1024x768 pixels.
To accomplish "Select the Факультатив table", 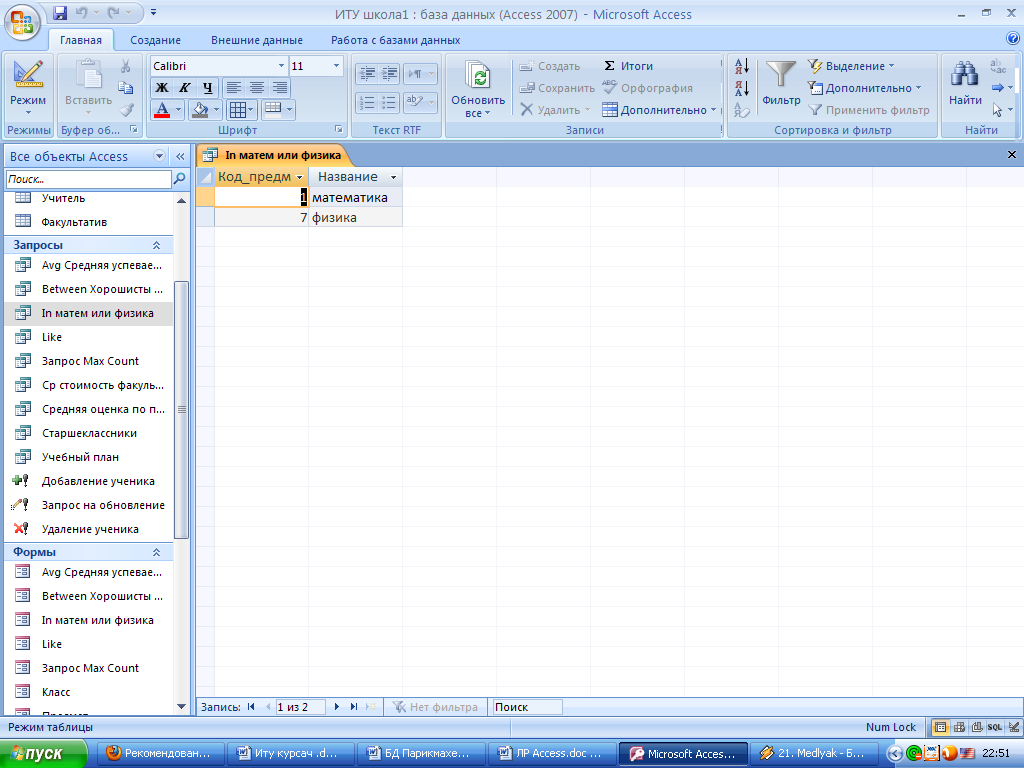I will pyautogui.click(x=89, y=222).
